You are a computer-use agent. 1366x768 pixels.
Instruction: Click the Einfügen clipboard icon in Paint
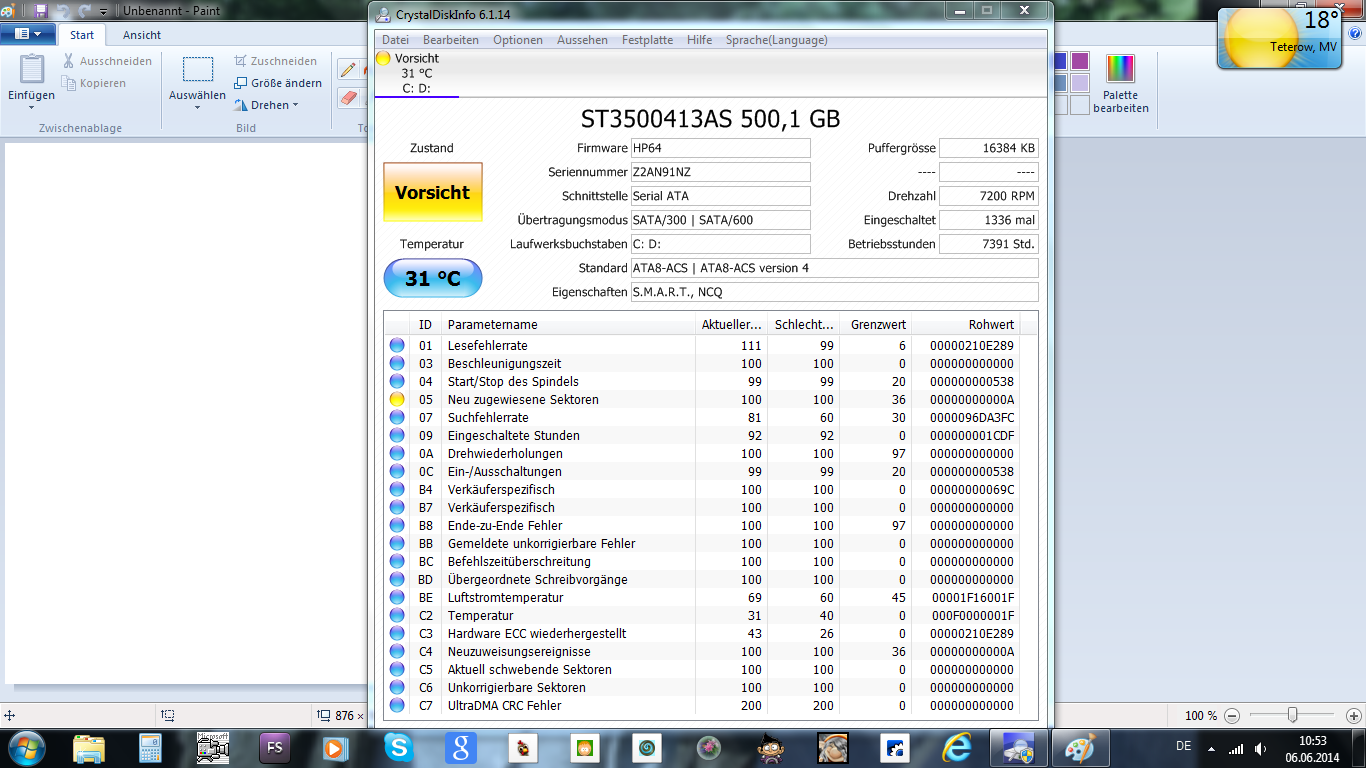click(x=32, y=69)
